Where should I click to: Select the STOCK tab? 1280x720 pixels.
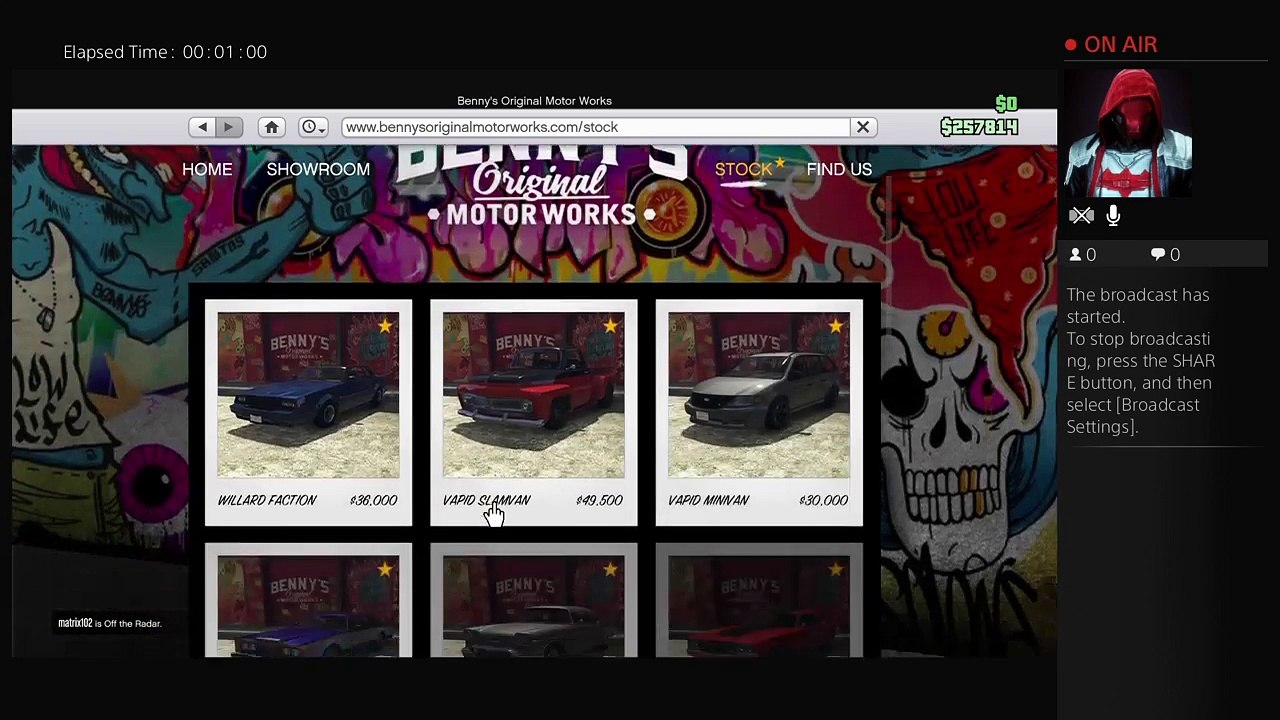[x=744, y=169]
